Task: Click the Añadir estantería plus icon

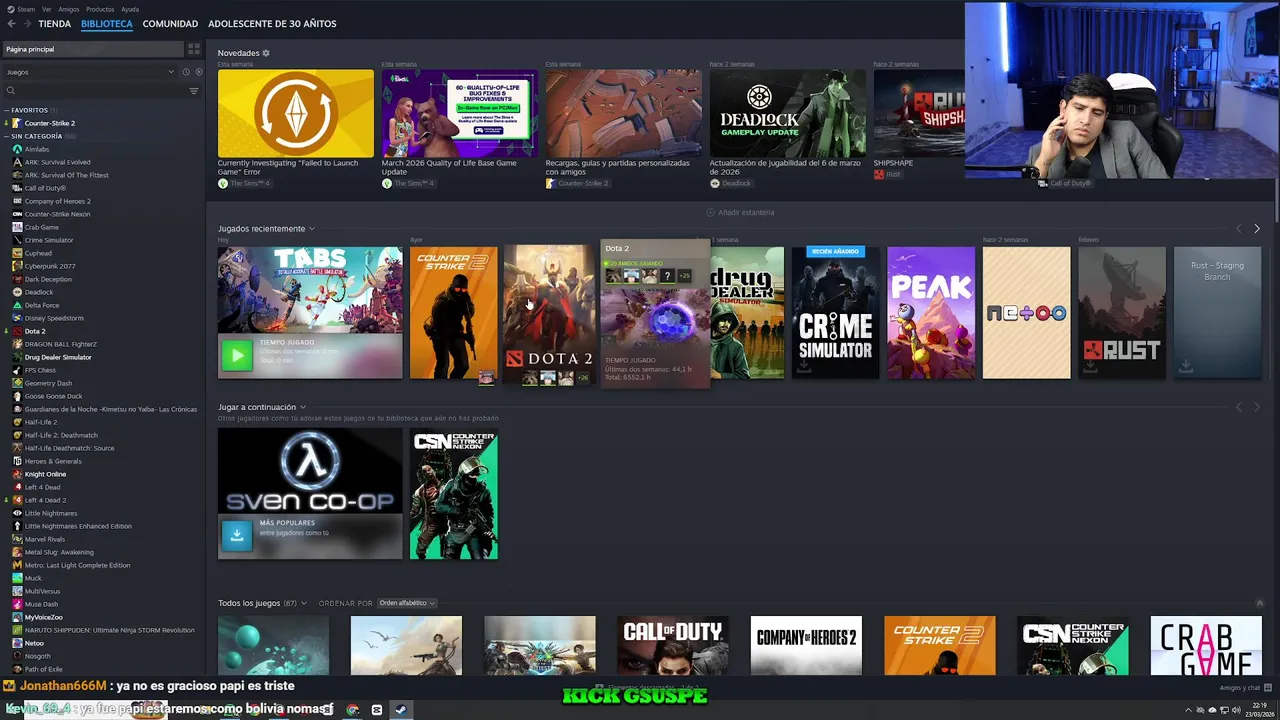Action: [710, 212]
